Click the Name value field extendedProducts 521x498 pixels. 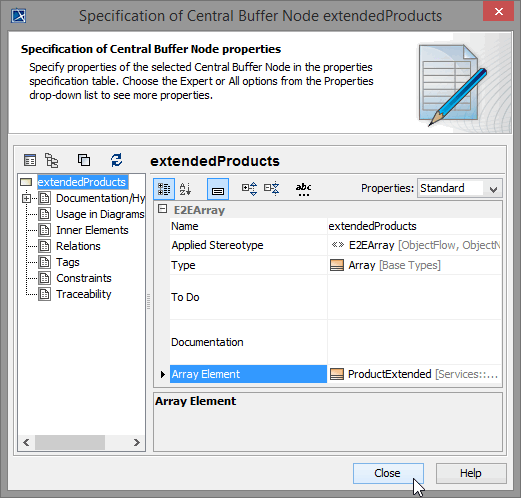[414, 226]
